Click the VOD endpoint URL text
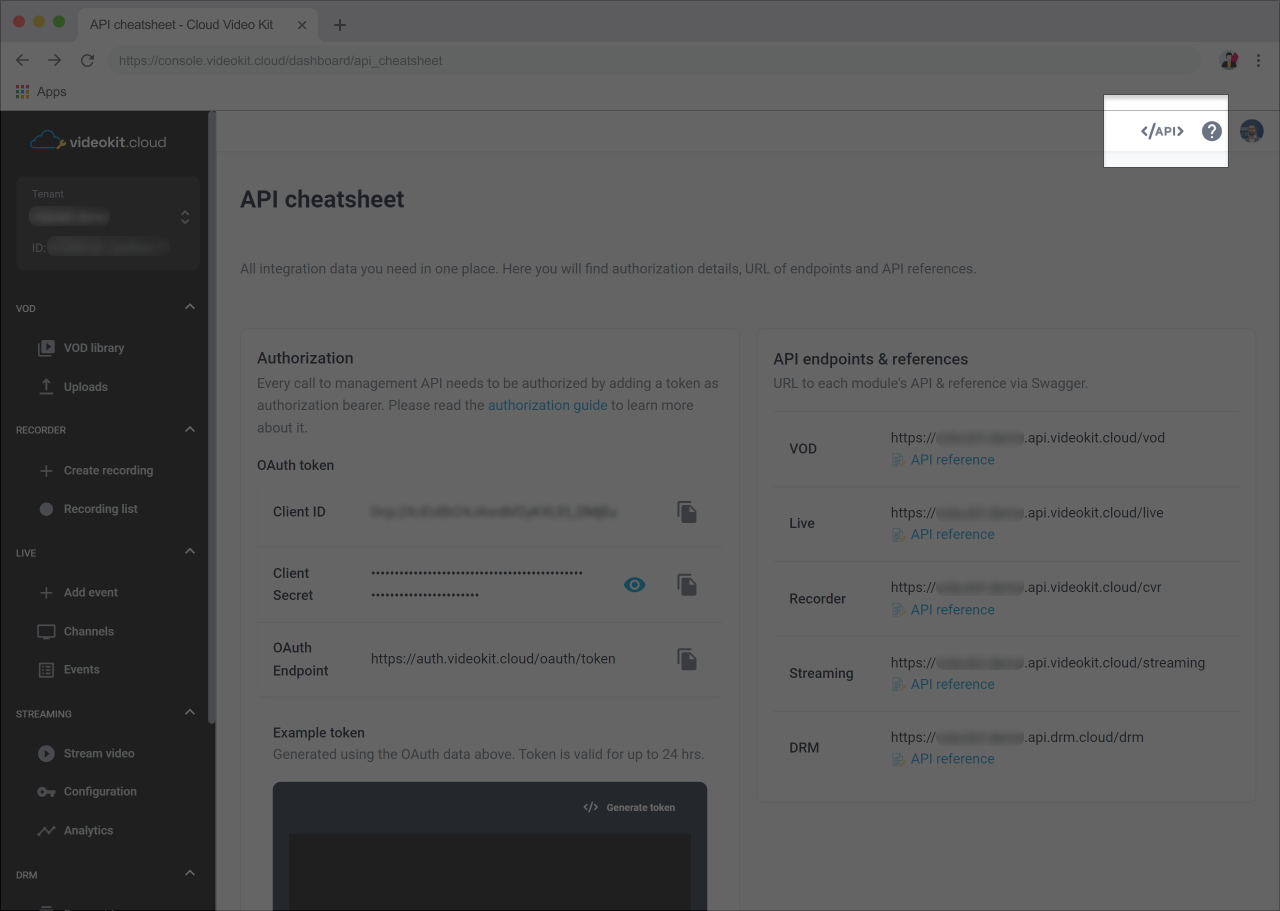 coord(1028,438)
